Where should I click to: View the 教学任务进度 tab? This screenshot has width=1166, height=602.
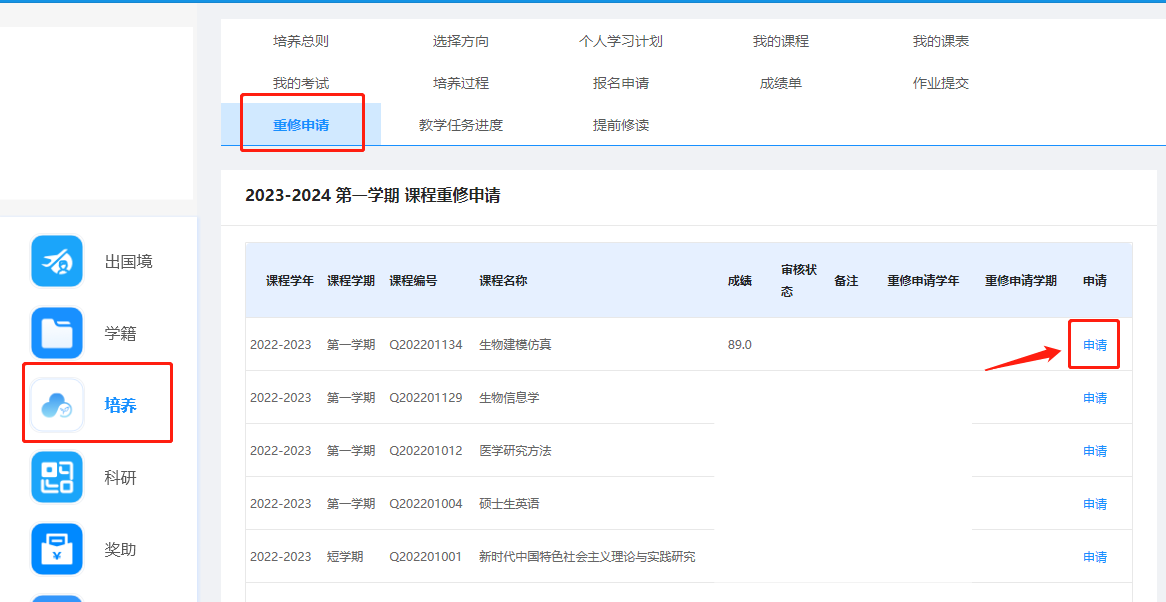point(460,125)
